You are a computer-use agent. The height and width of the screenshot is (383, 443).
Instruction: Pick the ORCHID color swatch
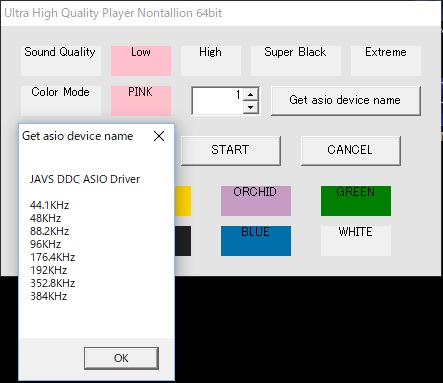point(256,201)
